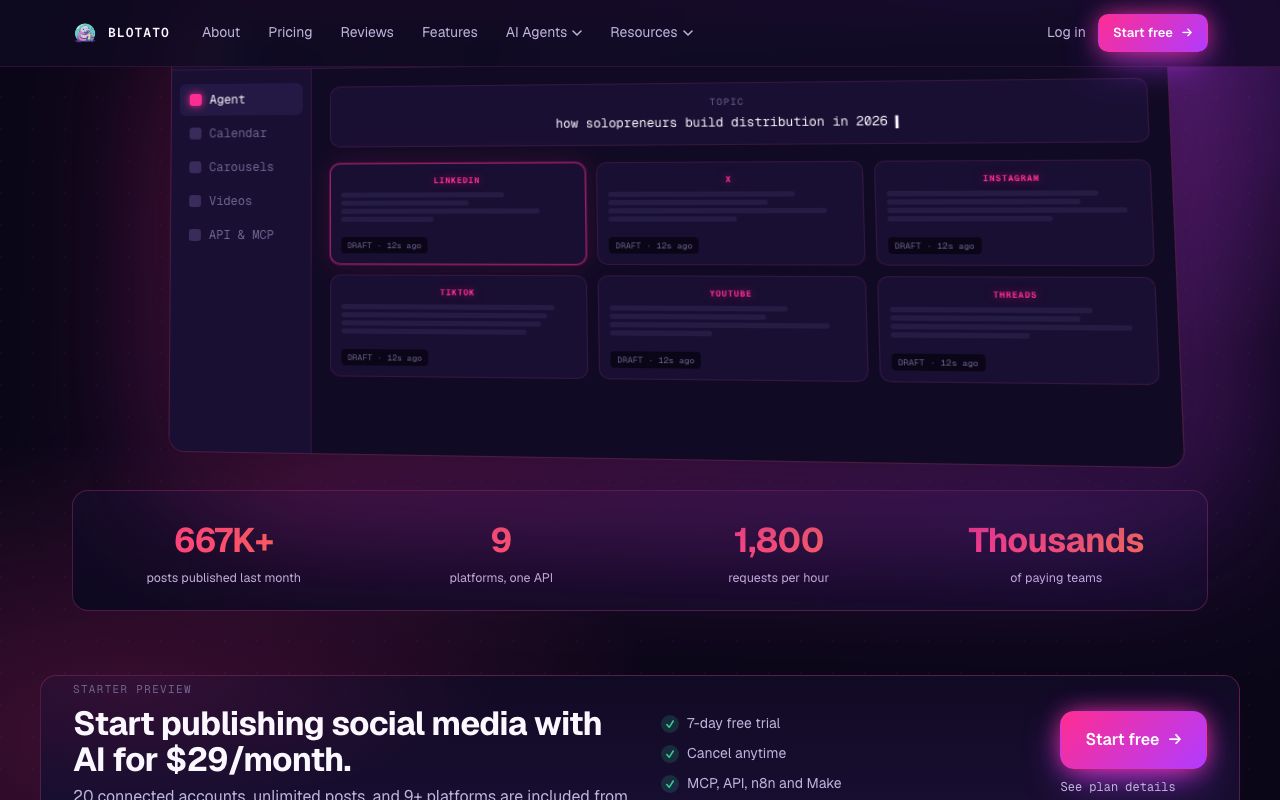Viewport: 1280px width, 800px height.
Task: Click the Log in link
Action: pos(1066,32)
